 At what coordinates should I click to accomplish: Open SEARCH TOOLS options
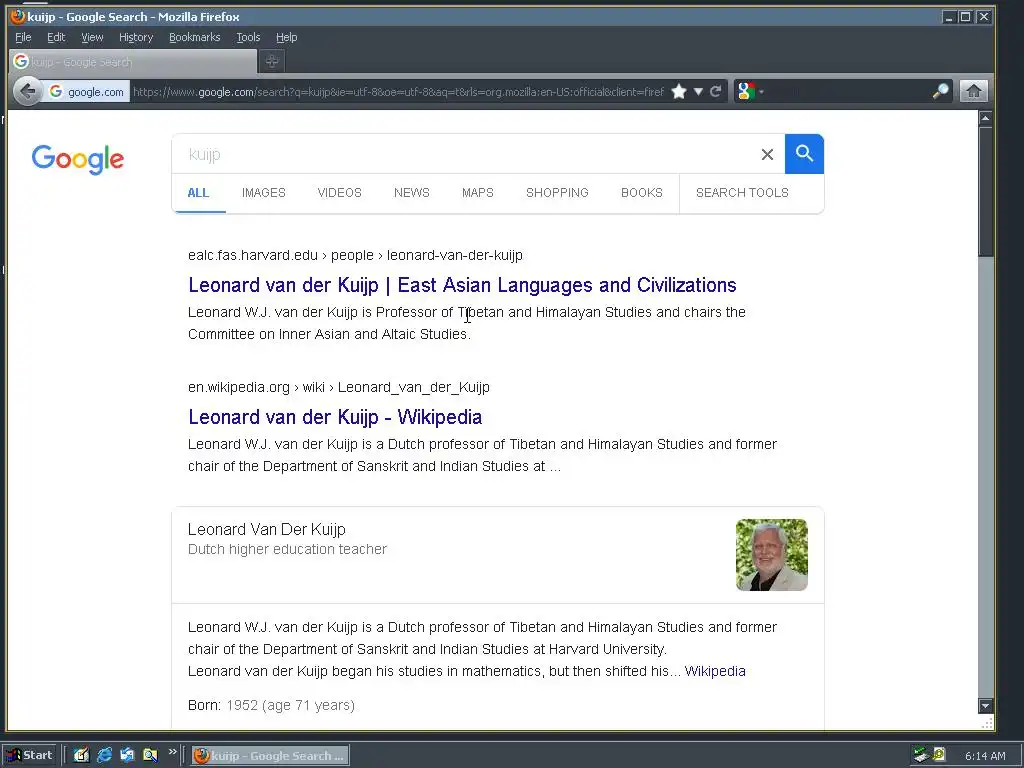point(743,193)
